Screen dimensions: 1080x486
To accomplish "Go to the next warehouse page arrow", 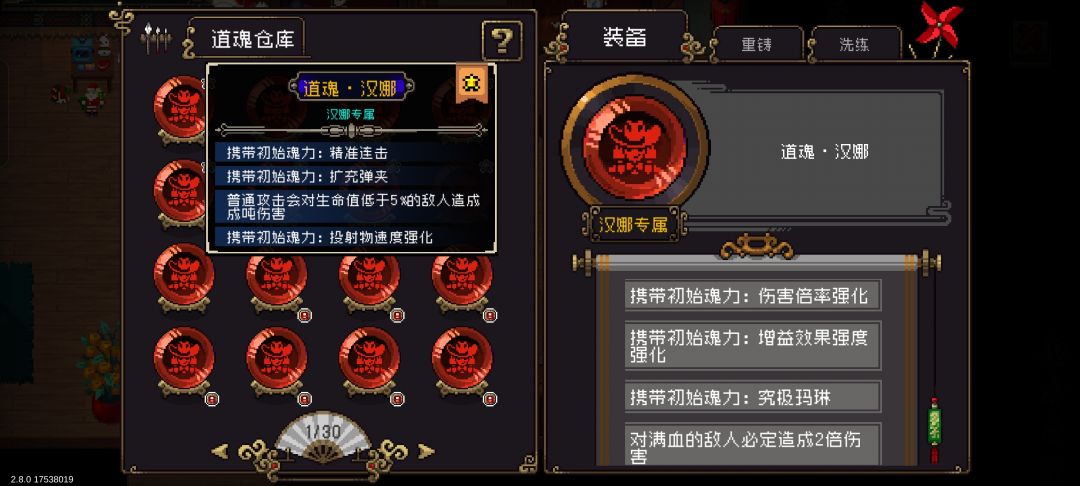I will coord(426,452).
